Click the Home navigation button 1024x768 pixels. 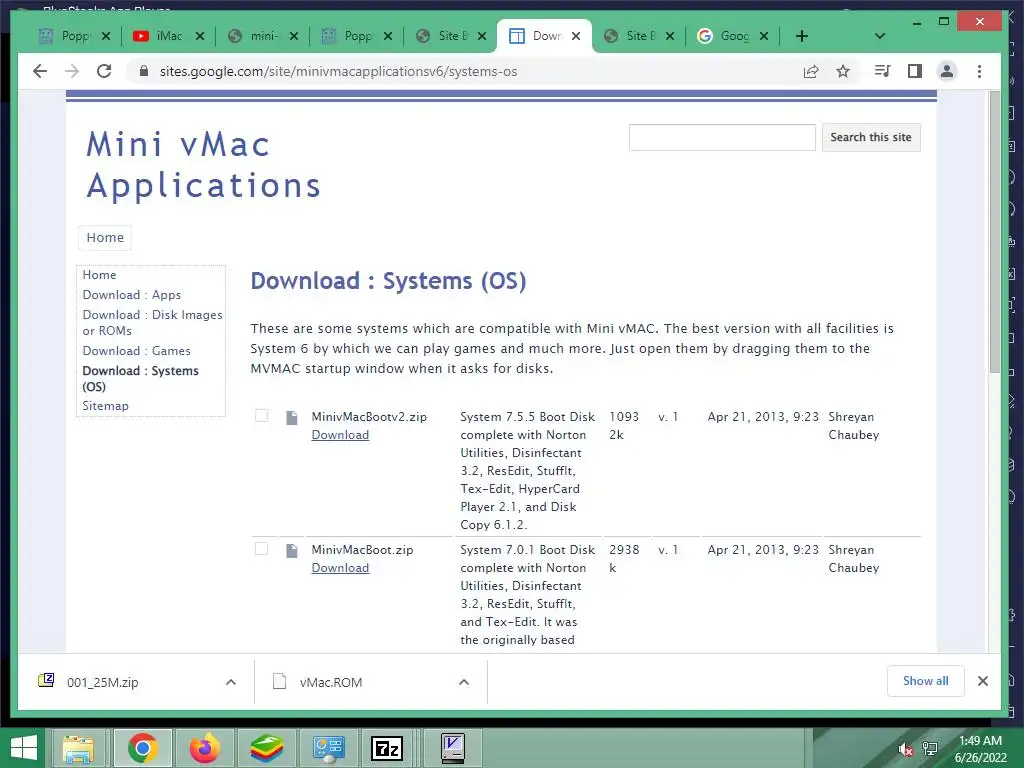[104, 237]
